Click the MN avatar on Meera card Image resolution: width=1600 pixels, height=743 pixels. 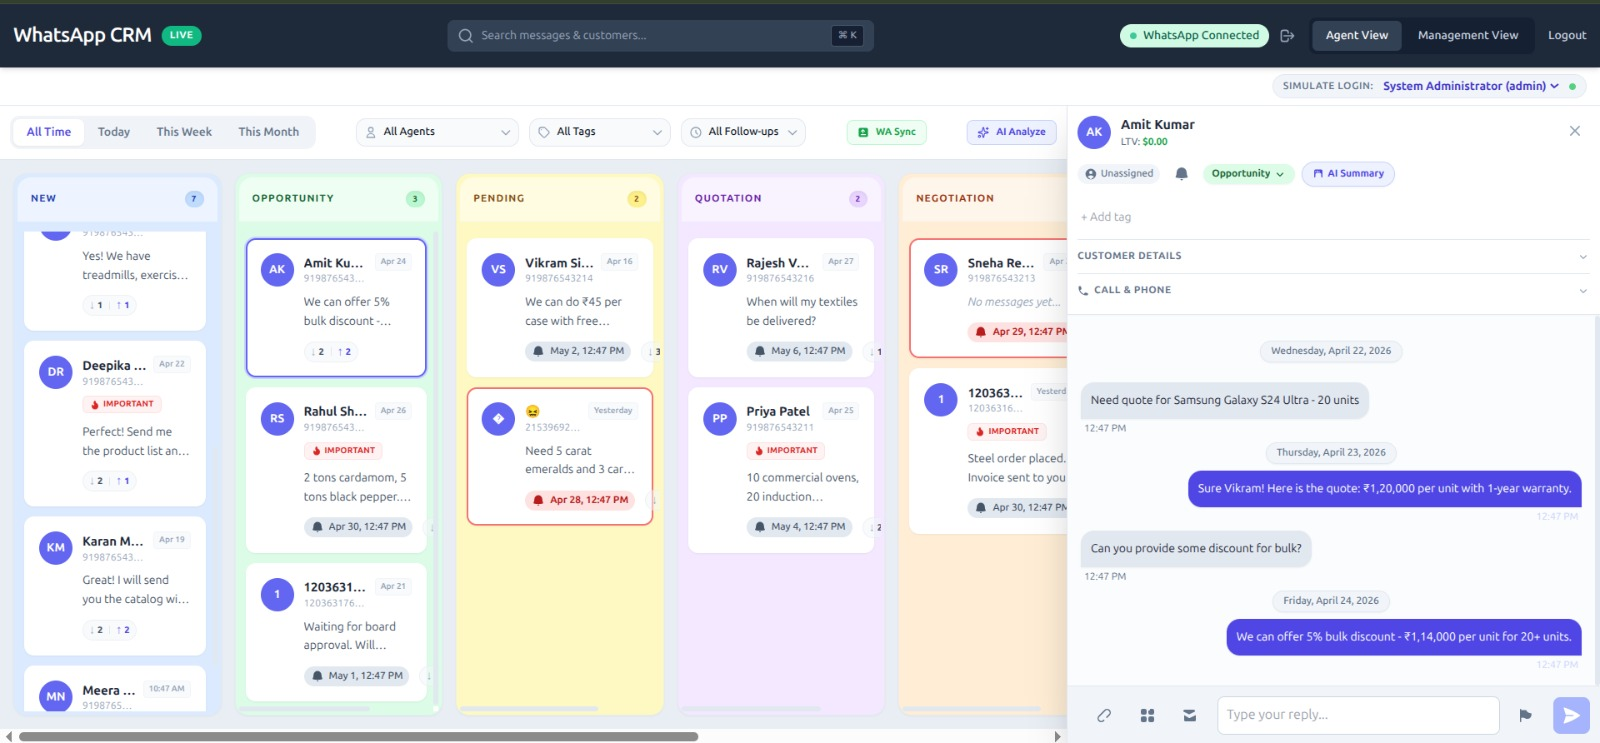coord(56,697)
